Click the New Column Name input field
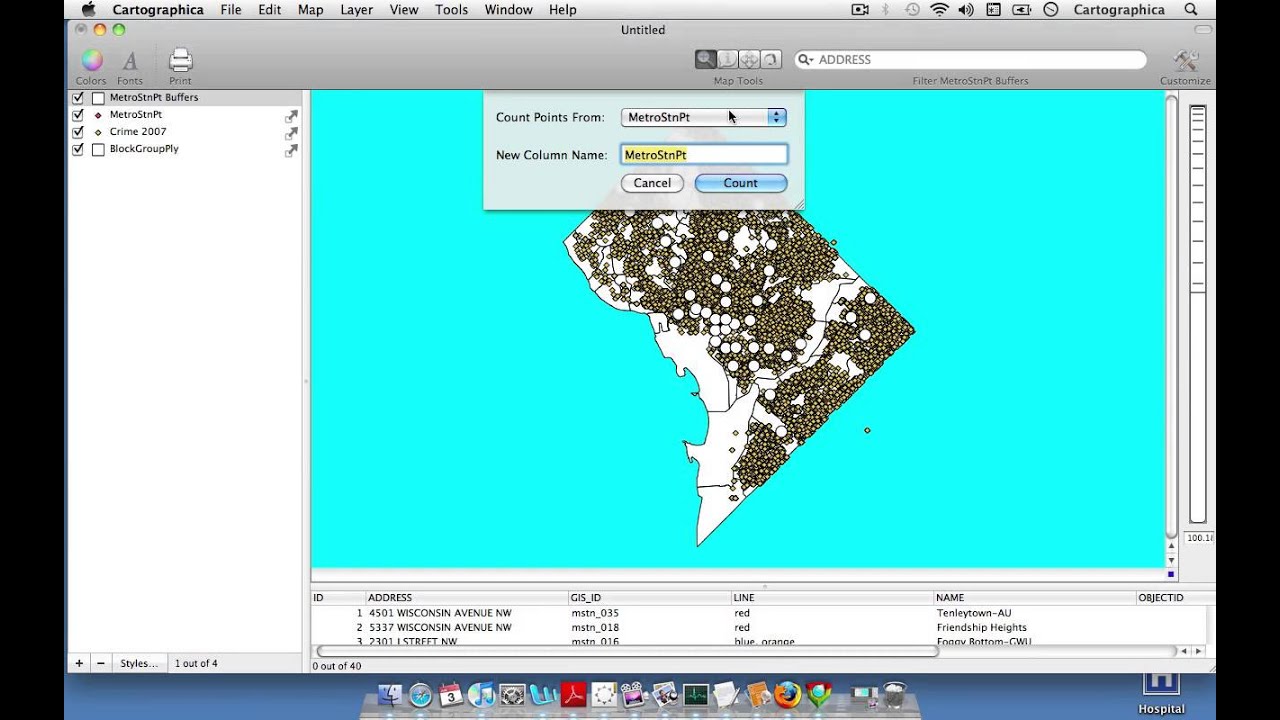Screen dimensions: 1280x720 (704, 155)
